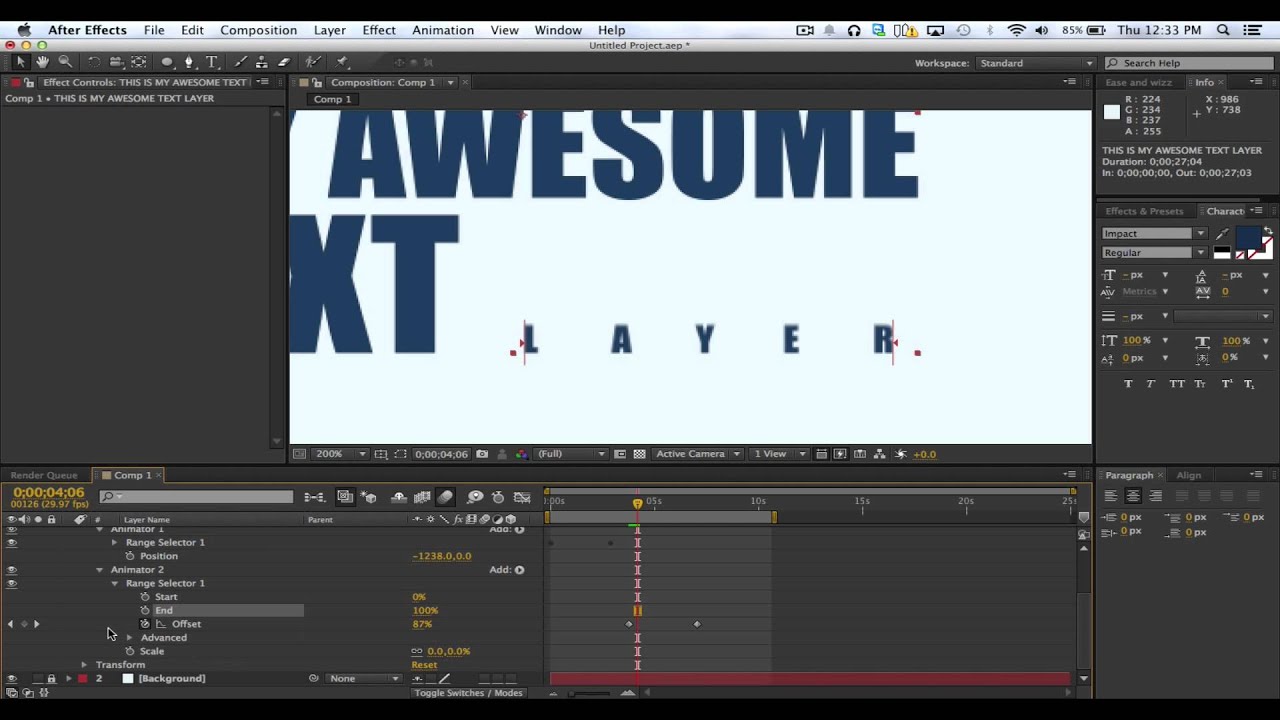Viewport: 1280px width, 720px height.
Task: Select the Ellipse shape tool
Action: [167, 62]
